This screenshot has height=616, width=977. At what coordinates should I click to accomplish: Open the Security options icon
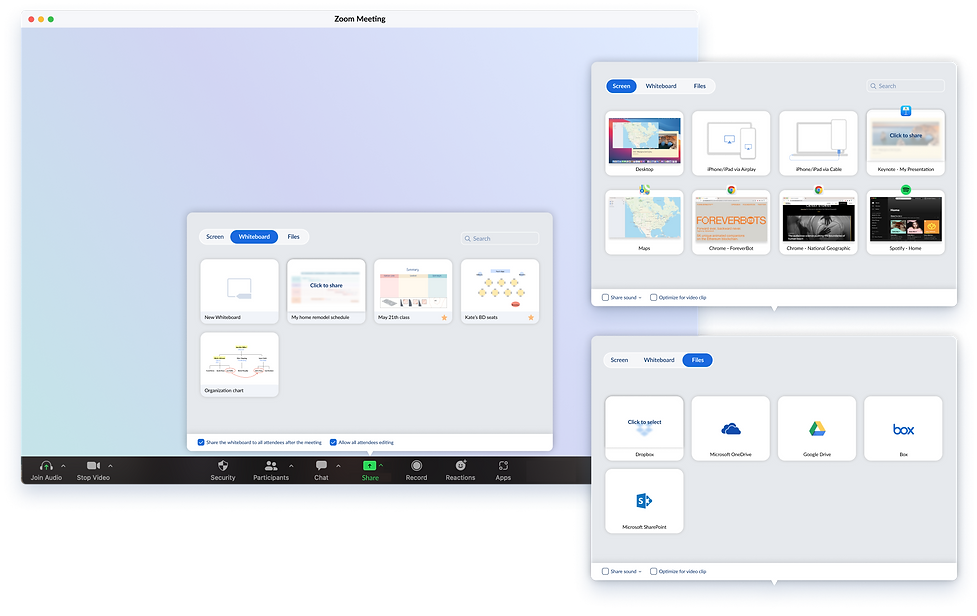click(222, 466)
